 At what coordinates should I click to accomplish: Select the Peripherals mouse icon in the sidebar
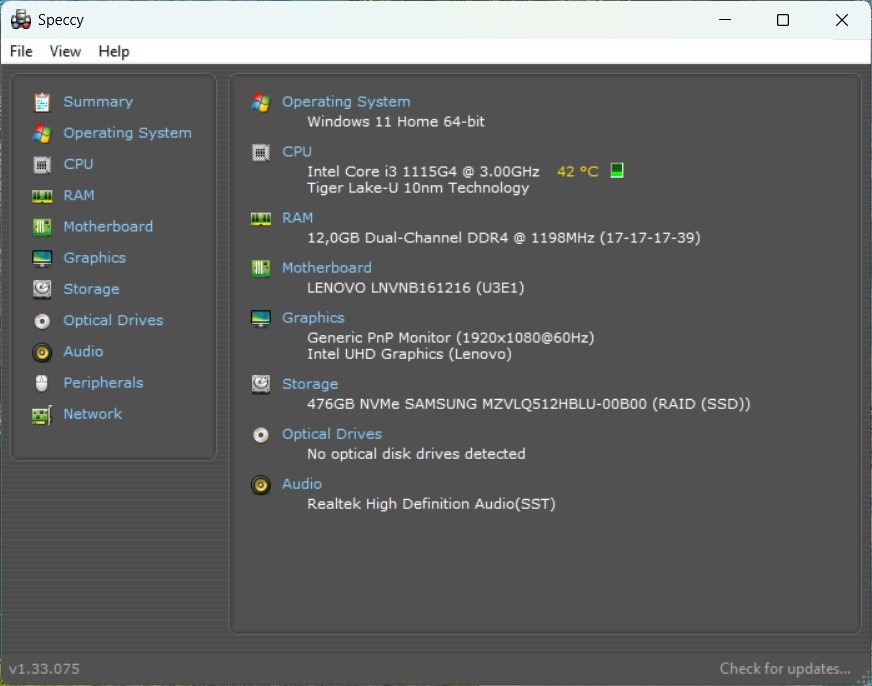click(41, 382)
